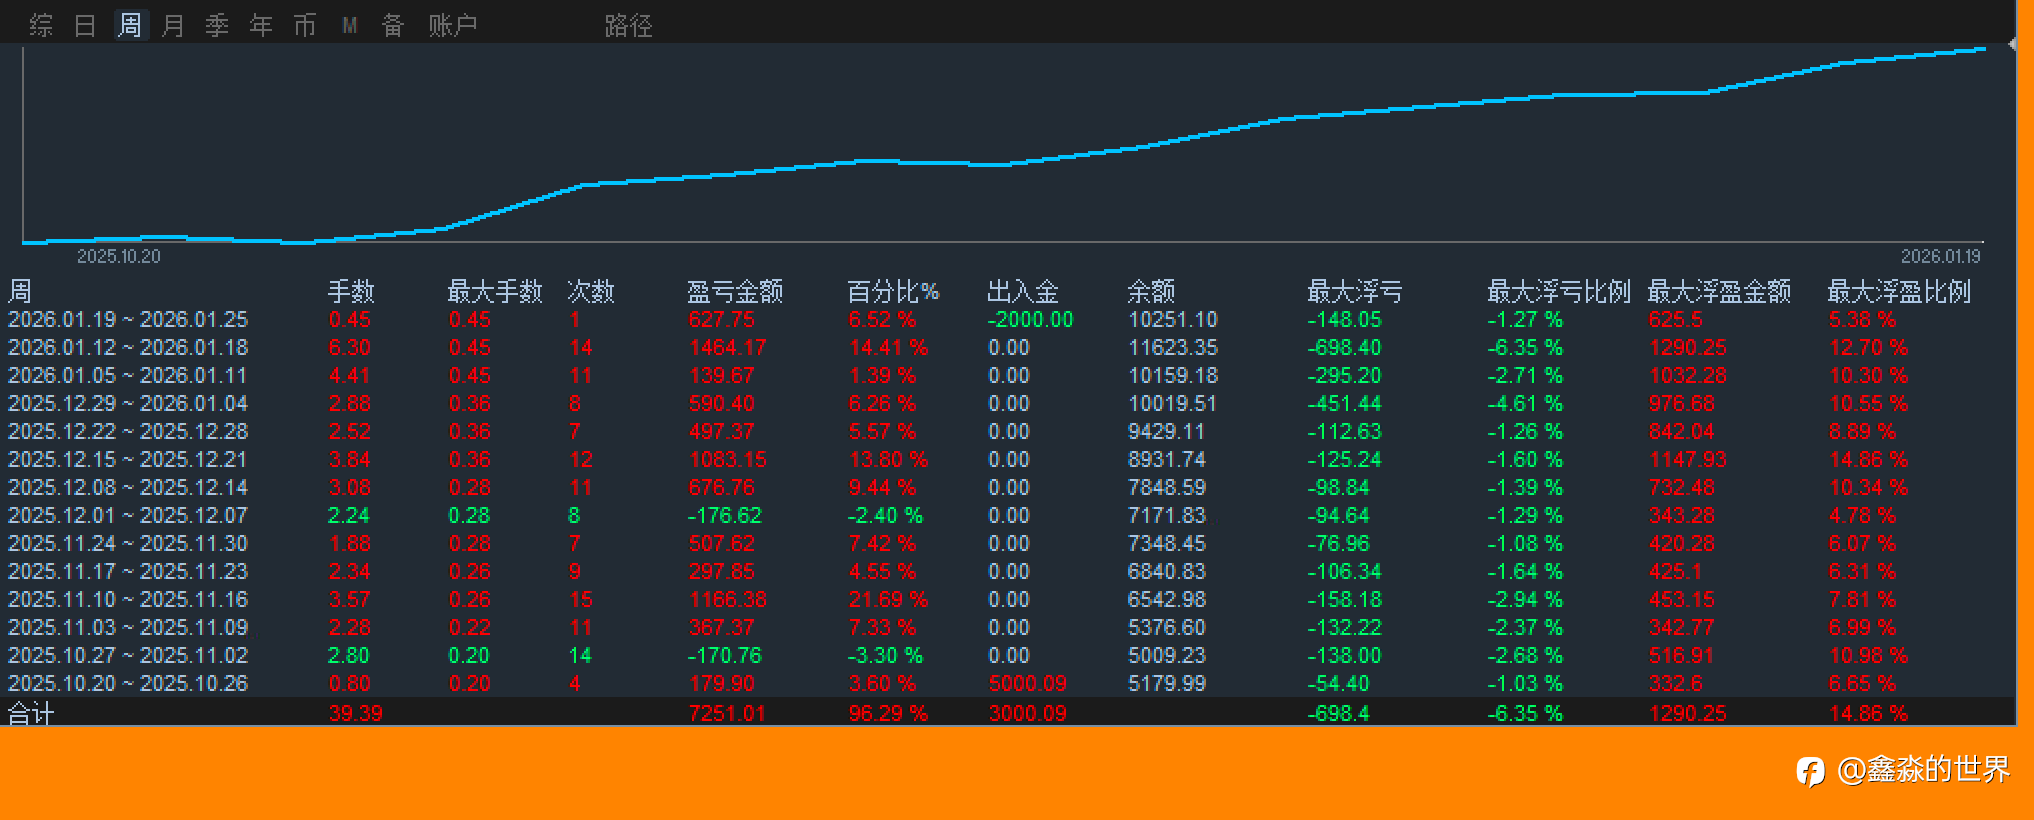Switch to the 综 summary tab
This screenshot has width=2034, height=820.
point(41,25)
